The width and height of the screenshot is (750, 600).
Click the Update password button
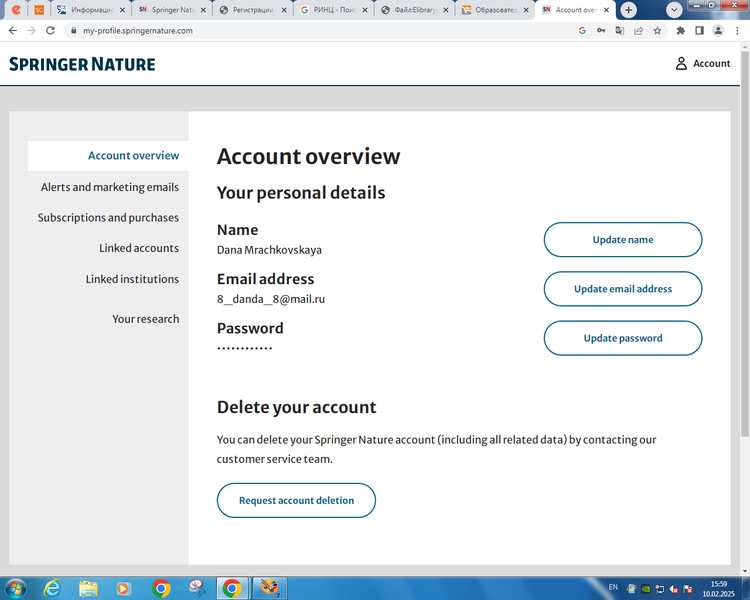622,338
